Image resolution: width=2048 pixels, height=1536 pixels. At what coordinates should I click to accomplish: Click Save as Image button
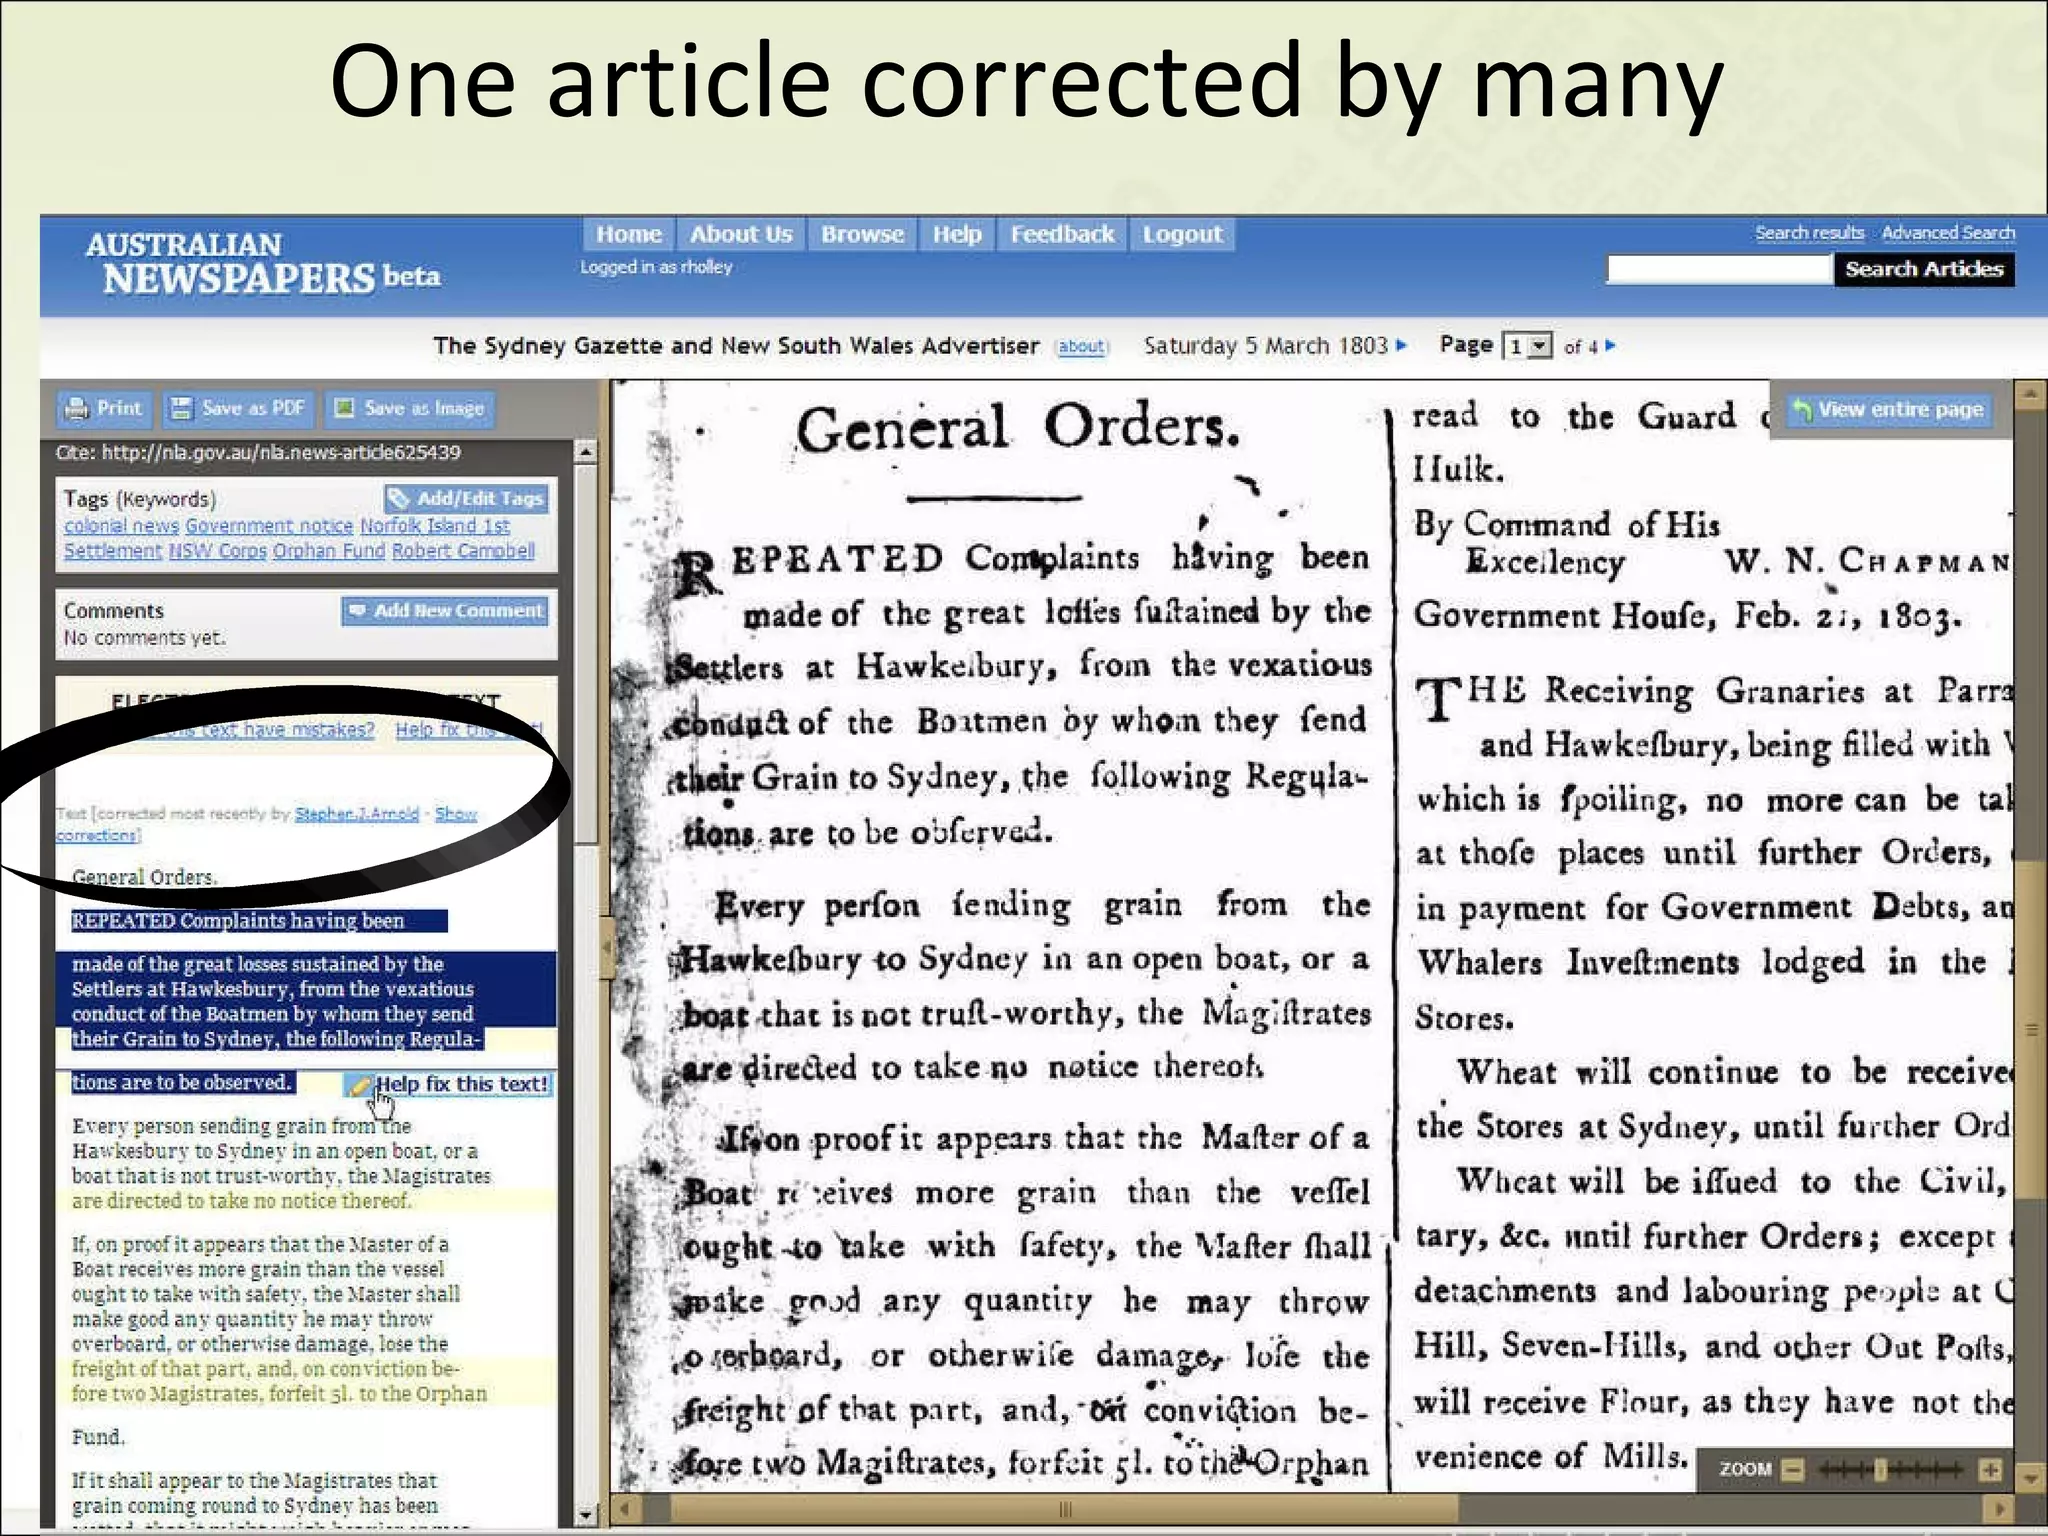(x=409, y=408)
